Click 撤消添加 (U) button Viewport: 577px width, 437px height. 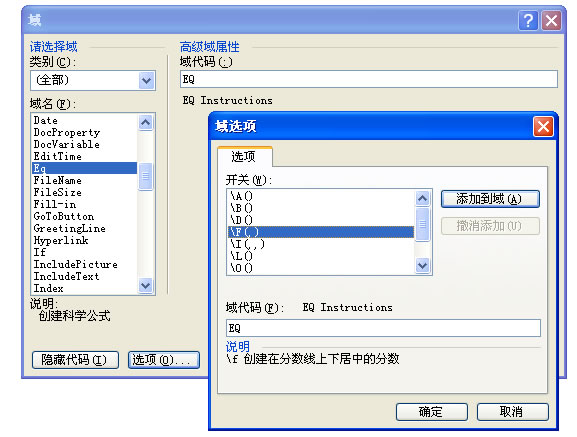490,226
